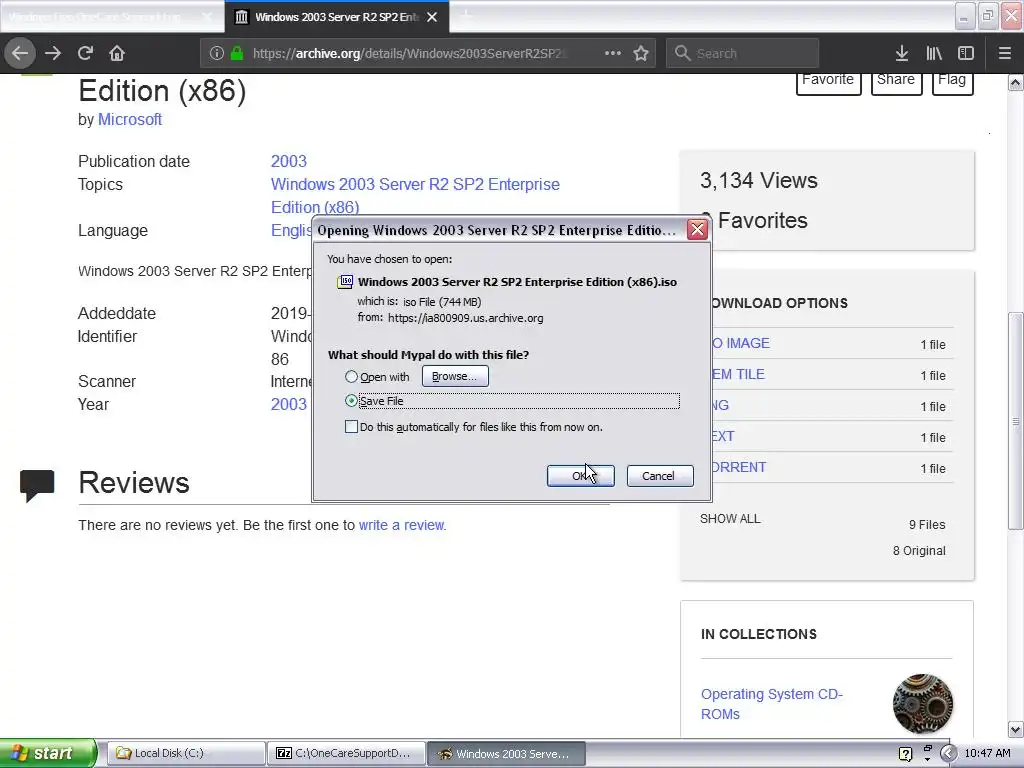Viewport: 1024px width, 768px height.
Task: Check Do this automatically for files
Action: coord(351,427)
